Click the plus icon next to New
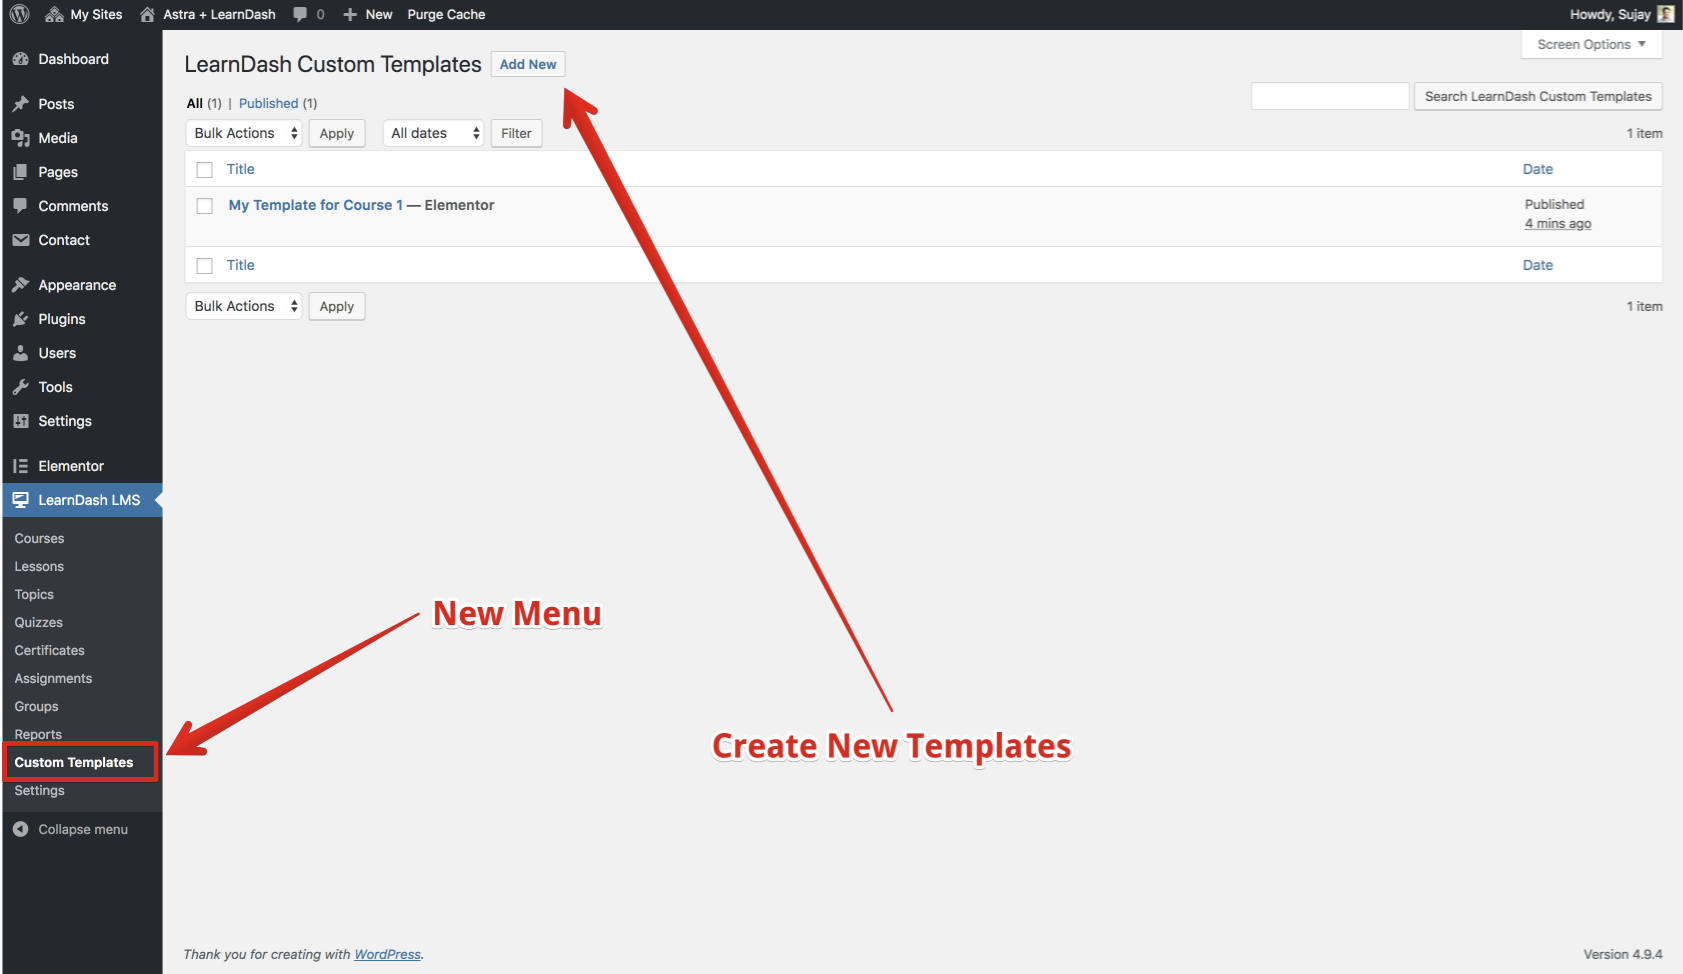Image resolution: width=1683 pixels, height=974 pixels. pyautogui.click(x=350, y=14)
